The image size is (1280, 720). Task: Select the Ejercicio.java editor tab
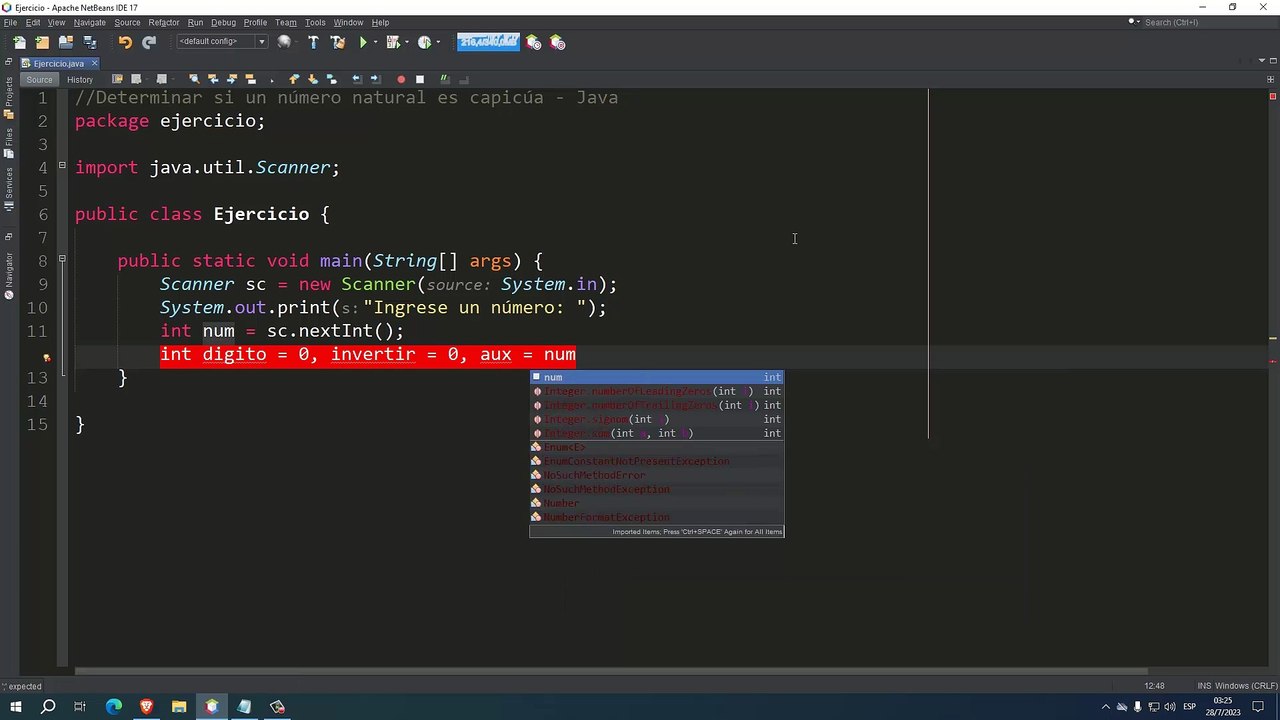[58, 63]
